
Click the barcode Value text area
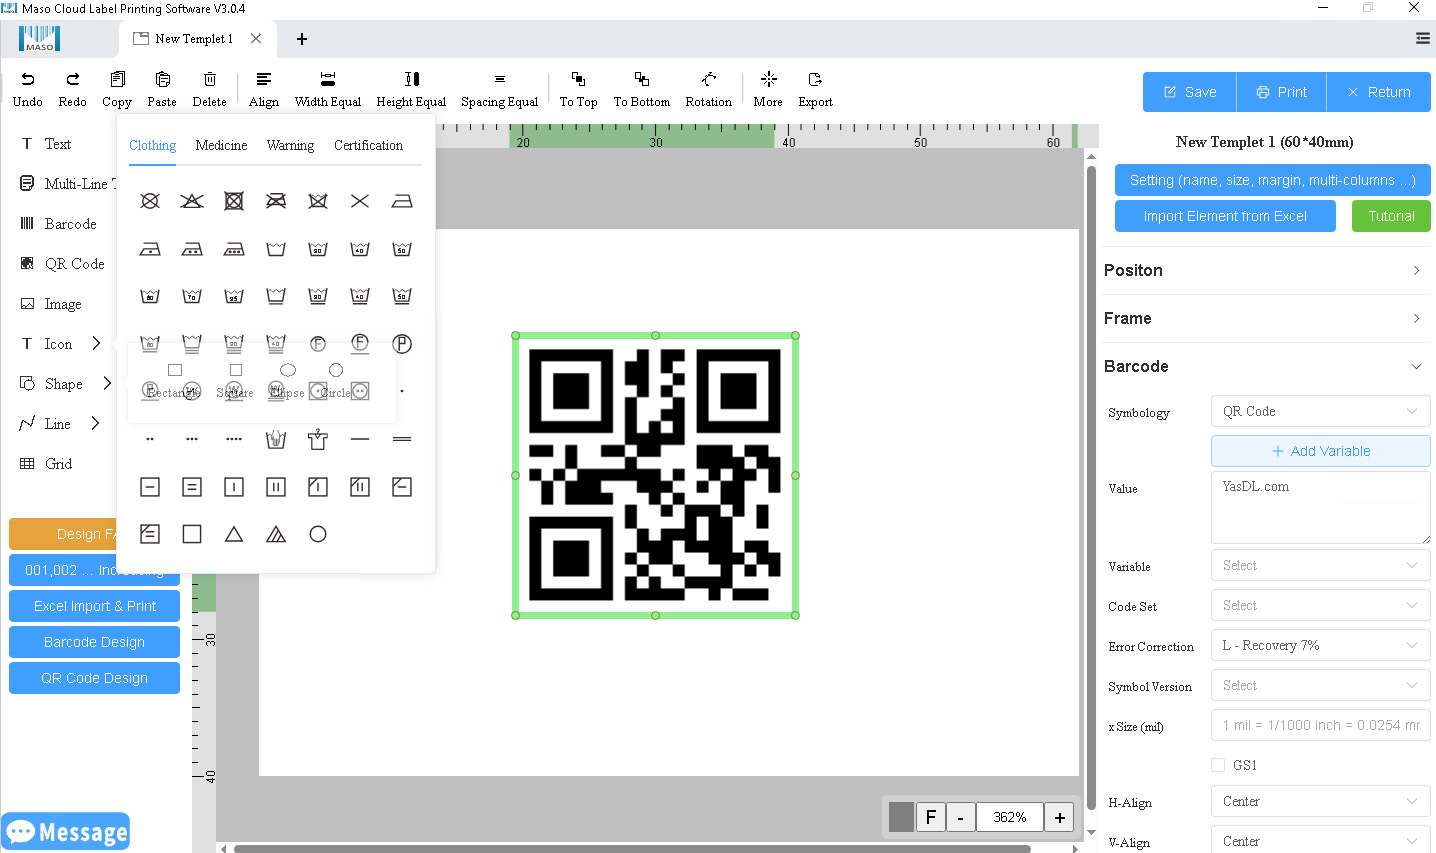pos(1321,508)
